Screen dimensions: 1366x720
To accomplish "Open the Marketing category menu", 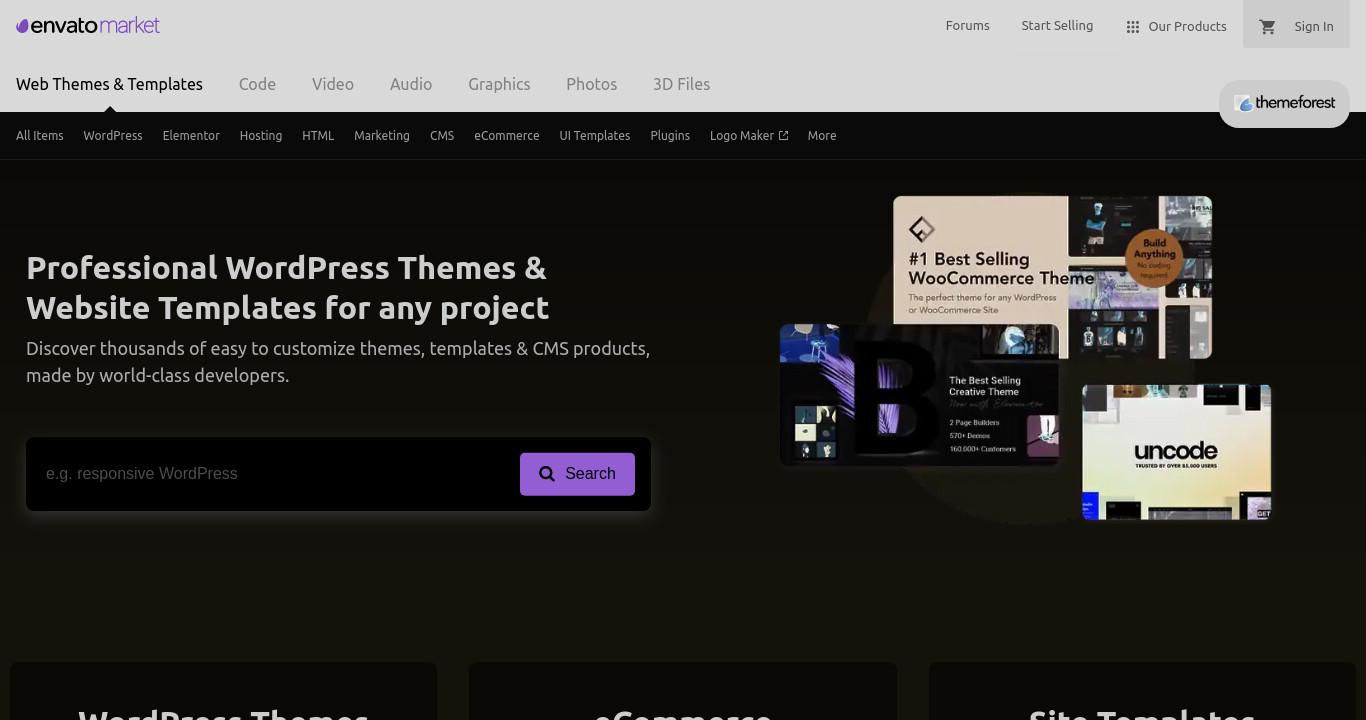I will pyautogui.click(x=382, y=136).
